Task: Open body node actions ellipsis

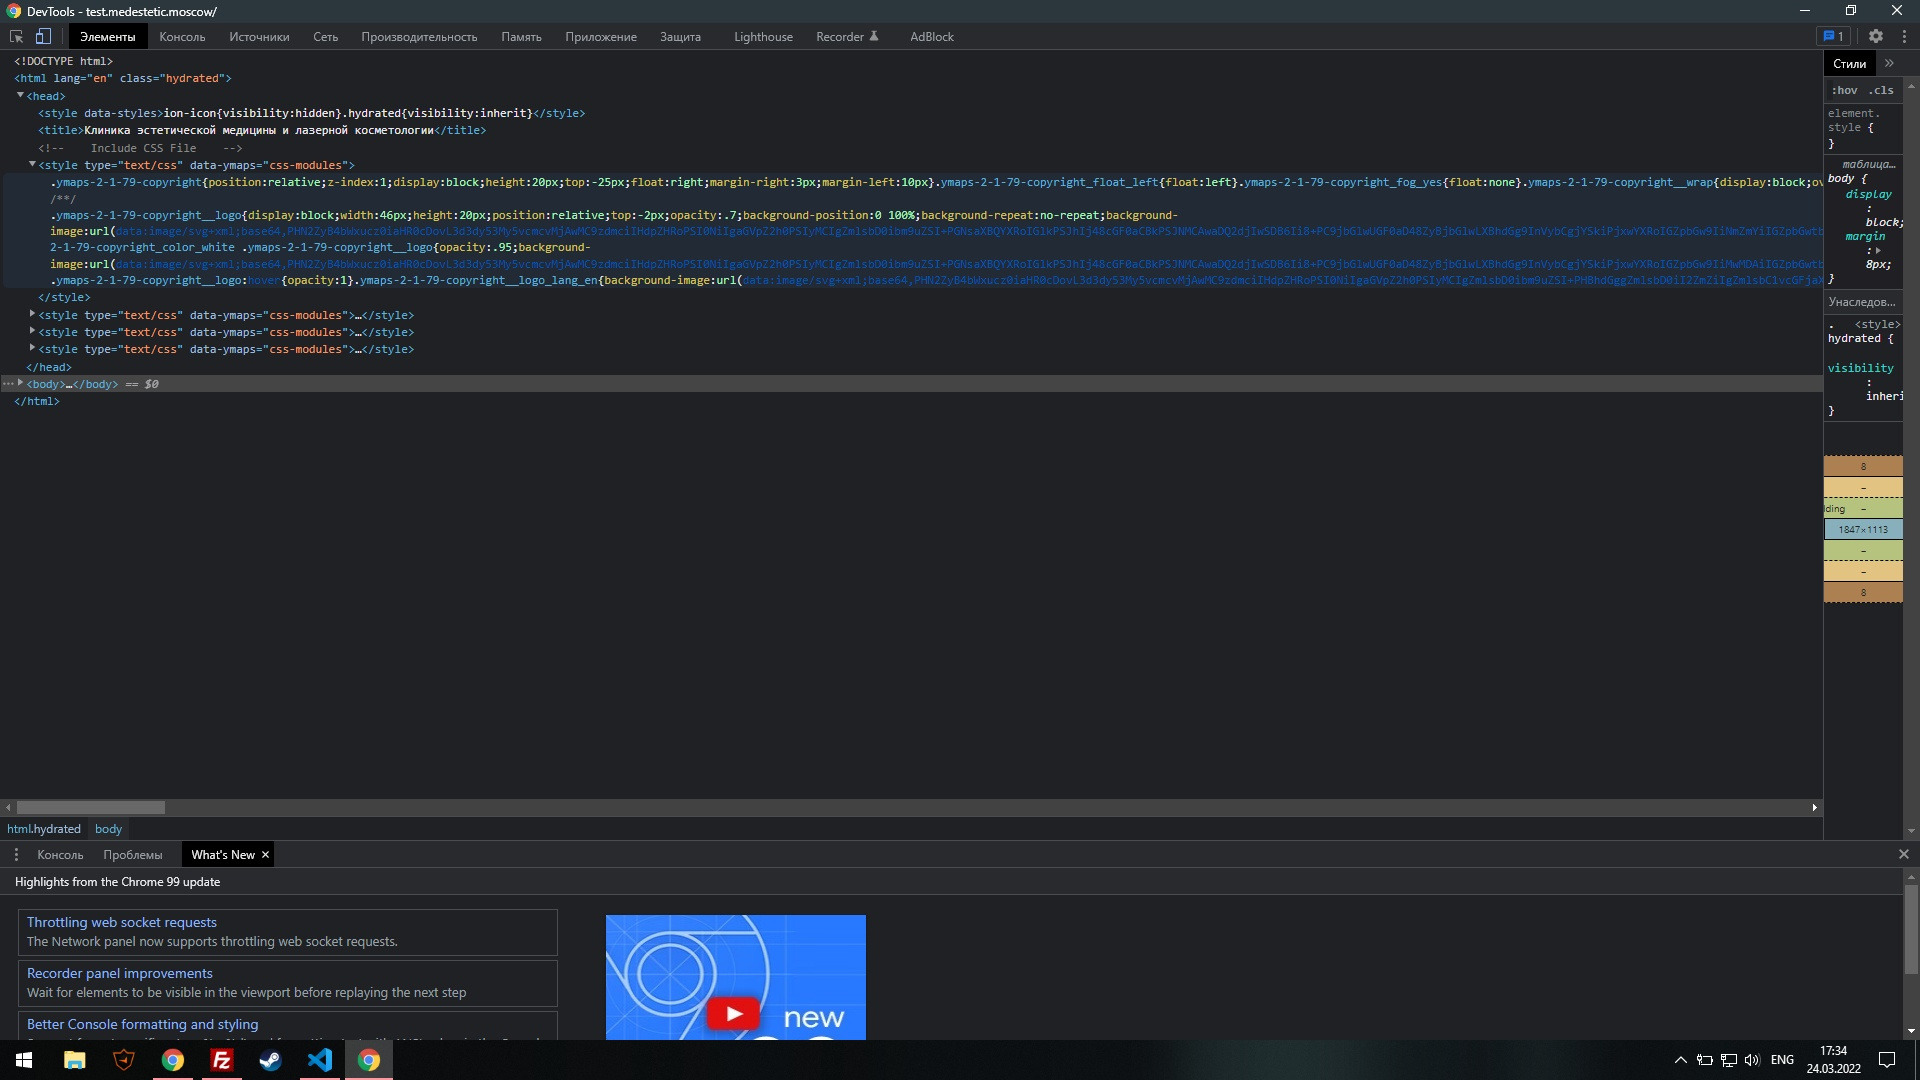Action: [x=7, y=384]
